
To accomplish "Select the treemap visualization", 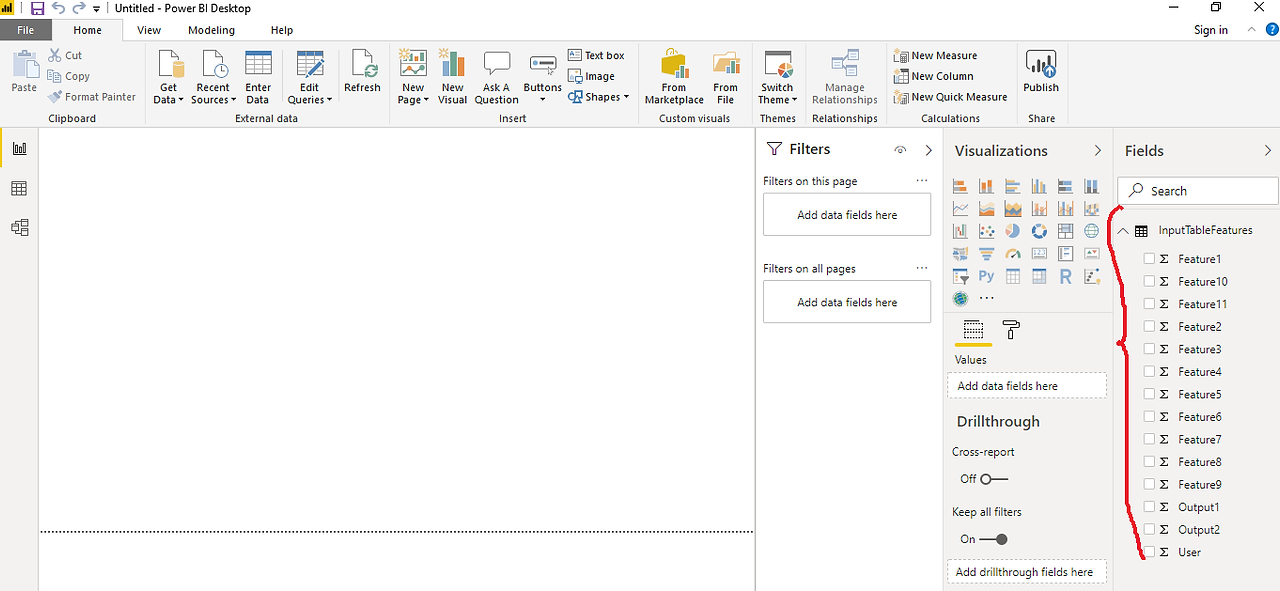I will tap(1065, 232).
